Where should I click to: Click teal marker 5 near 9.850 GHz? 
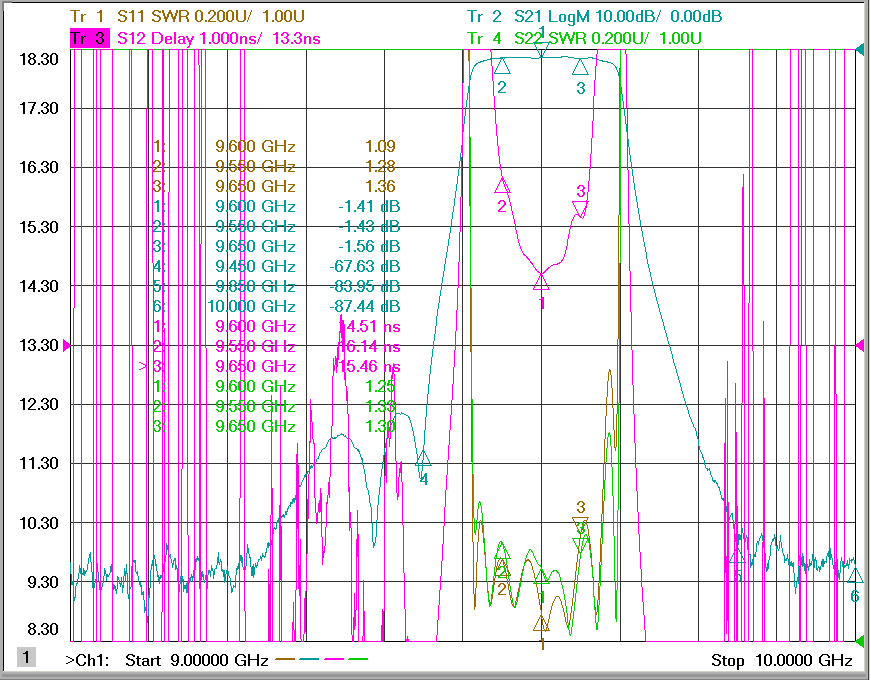(x=737, y=556)
